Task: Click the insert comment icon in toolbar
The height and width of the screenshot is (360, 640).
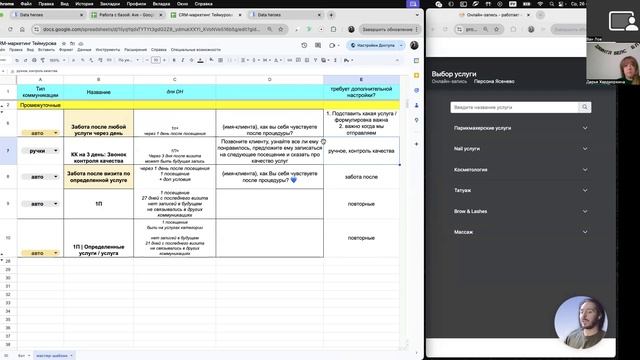Action: (x=298, y=60)
